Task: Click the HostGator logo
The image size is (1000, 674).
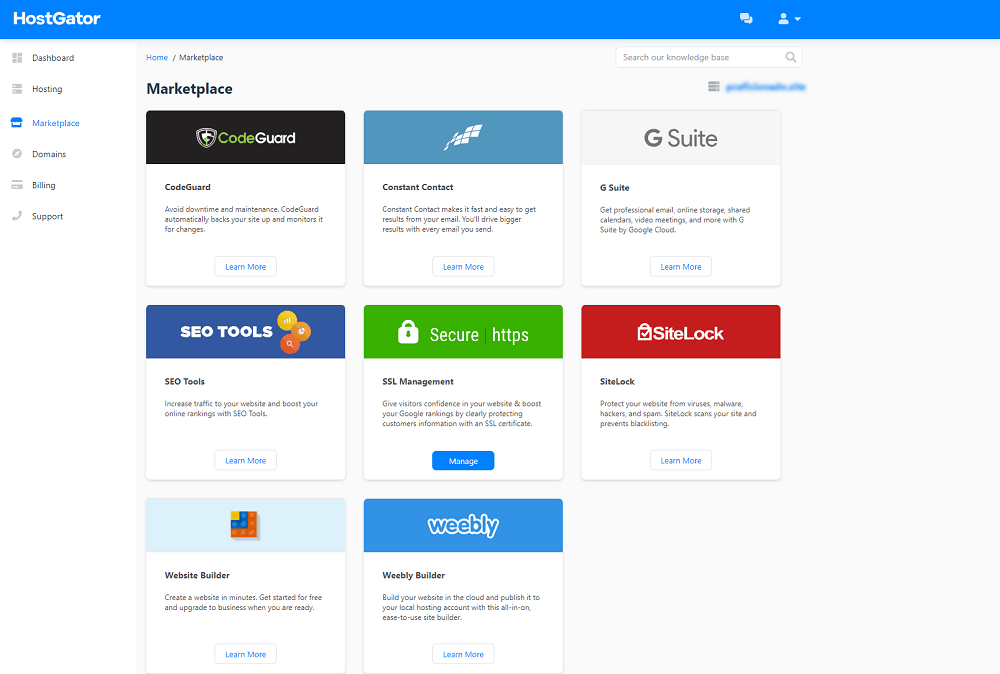Action: coord(57,18)
